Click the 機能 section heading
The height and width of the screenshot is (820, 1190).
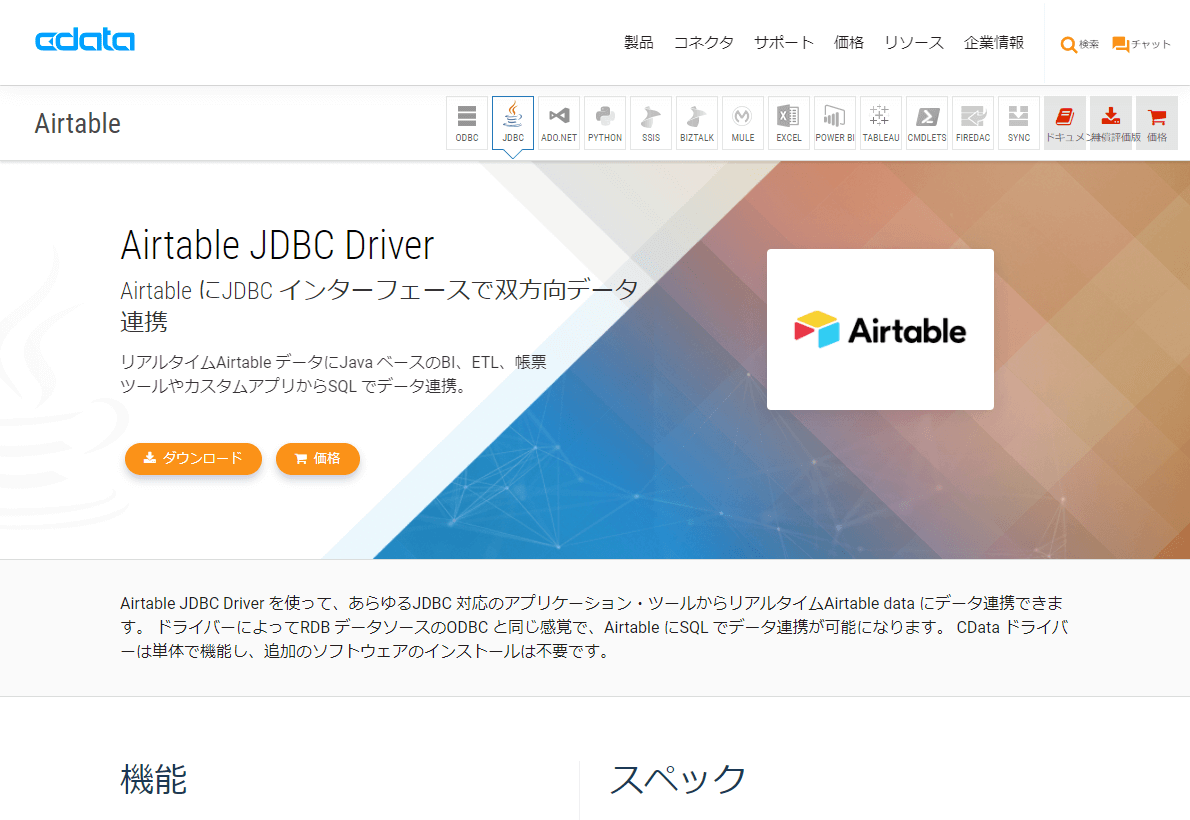pyautogui.click(x=153, y=780)
